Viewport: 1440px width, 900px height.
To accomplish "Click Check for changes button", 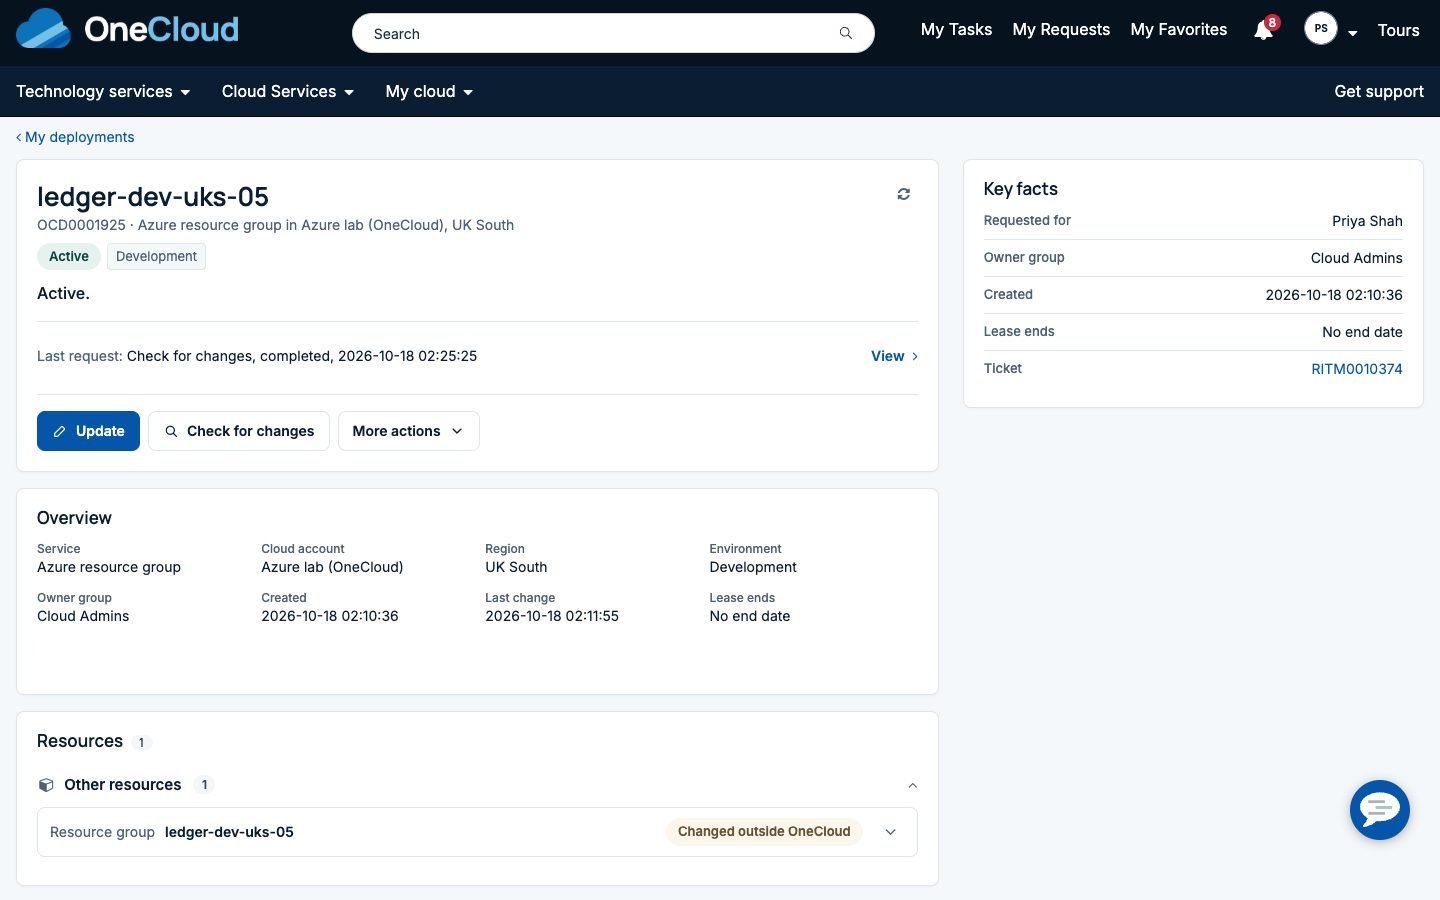I will coord(239,431).
